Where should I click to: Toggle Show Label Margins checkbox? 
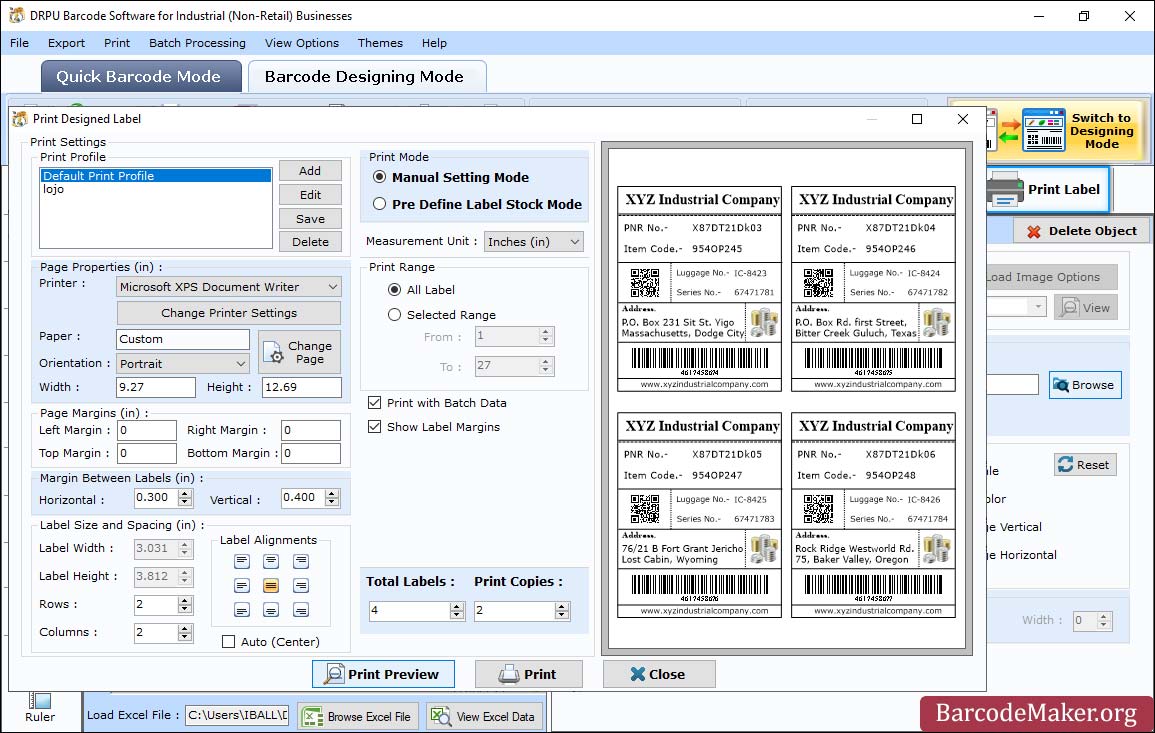pyautogui.click(x=374, y=427)
